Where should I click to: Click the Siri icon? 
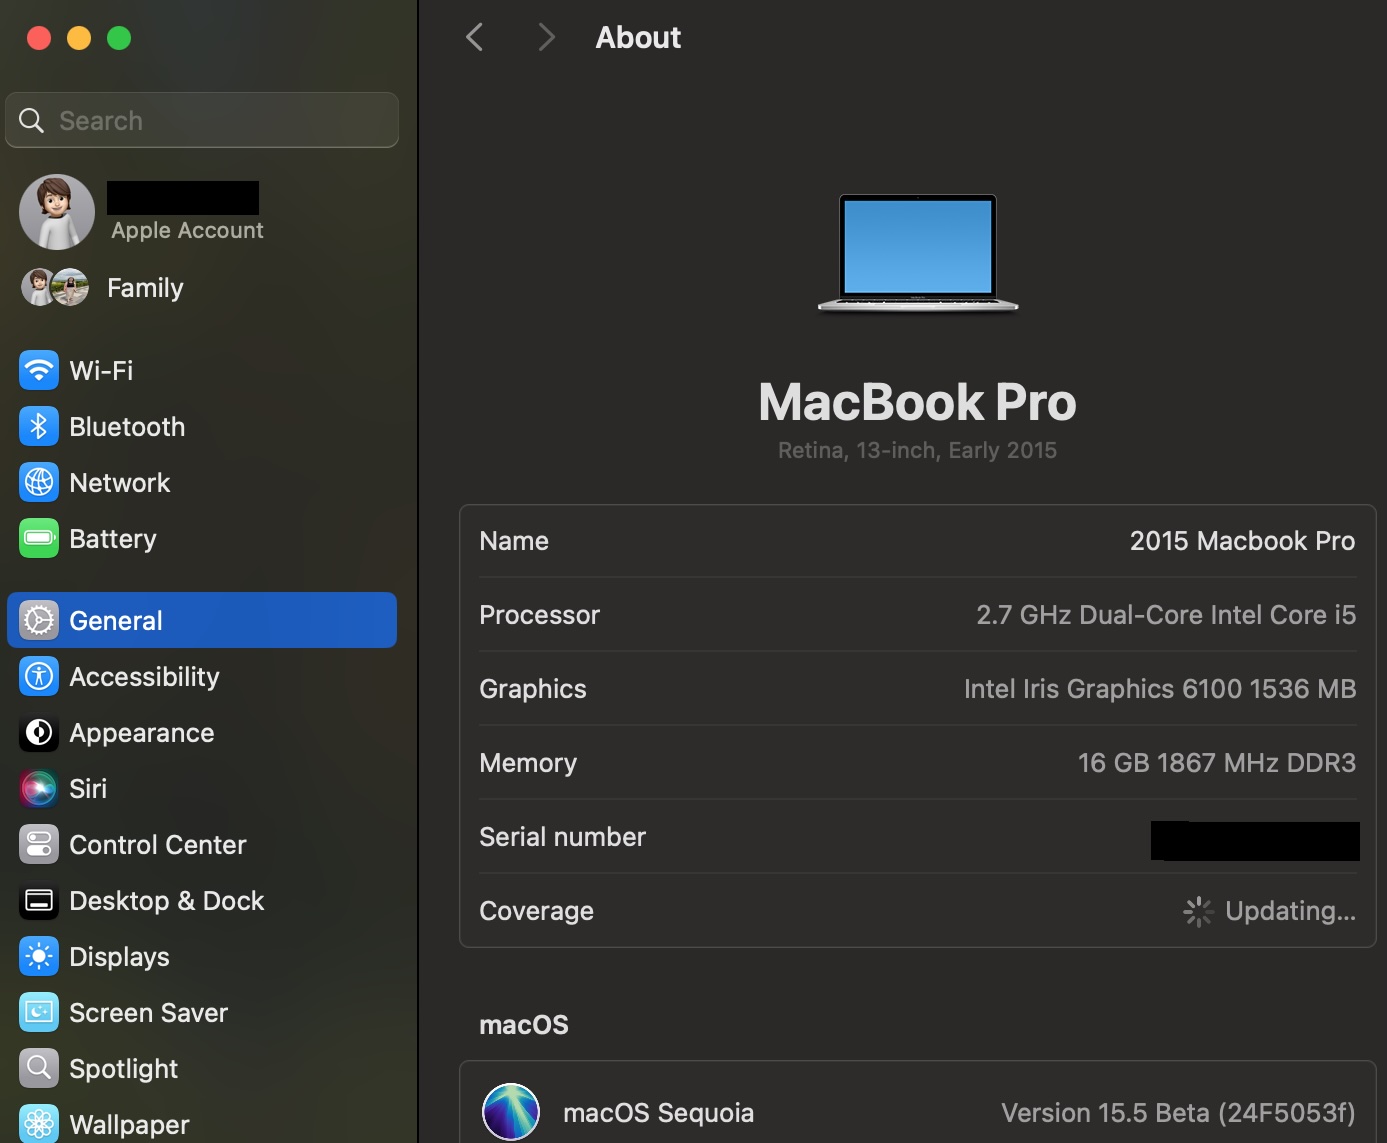pyautogui.click(x=39, y=788)
